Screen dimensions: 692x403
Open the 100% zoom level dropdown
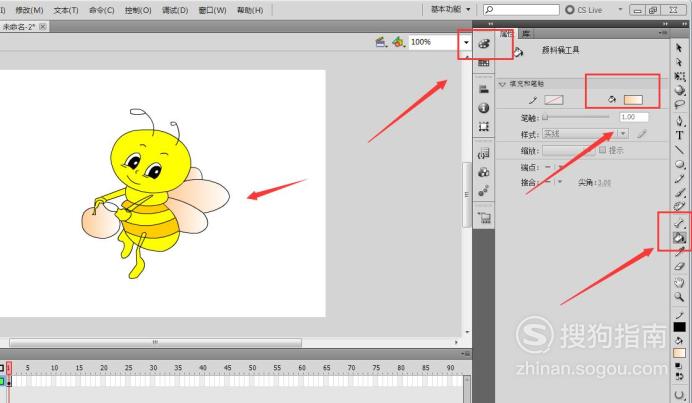click(x=466, y=42)
